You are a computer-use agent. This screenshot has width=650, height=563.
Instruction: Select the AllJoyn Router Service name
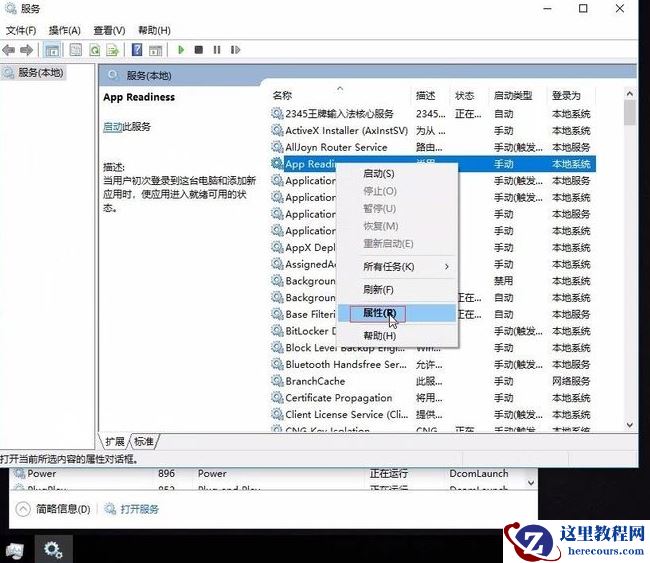tap(336, 147)
